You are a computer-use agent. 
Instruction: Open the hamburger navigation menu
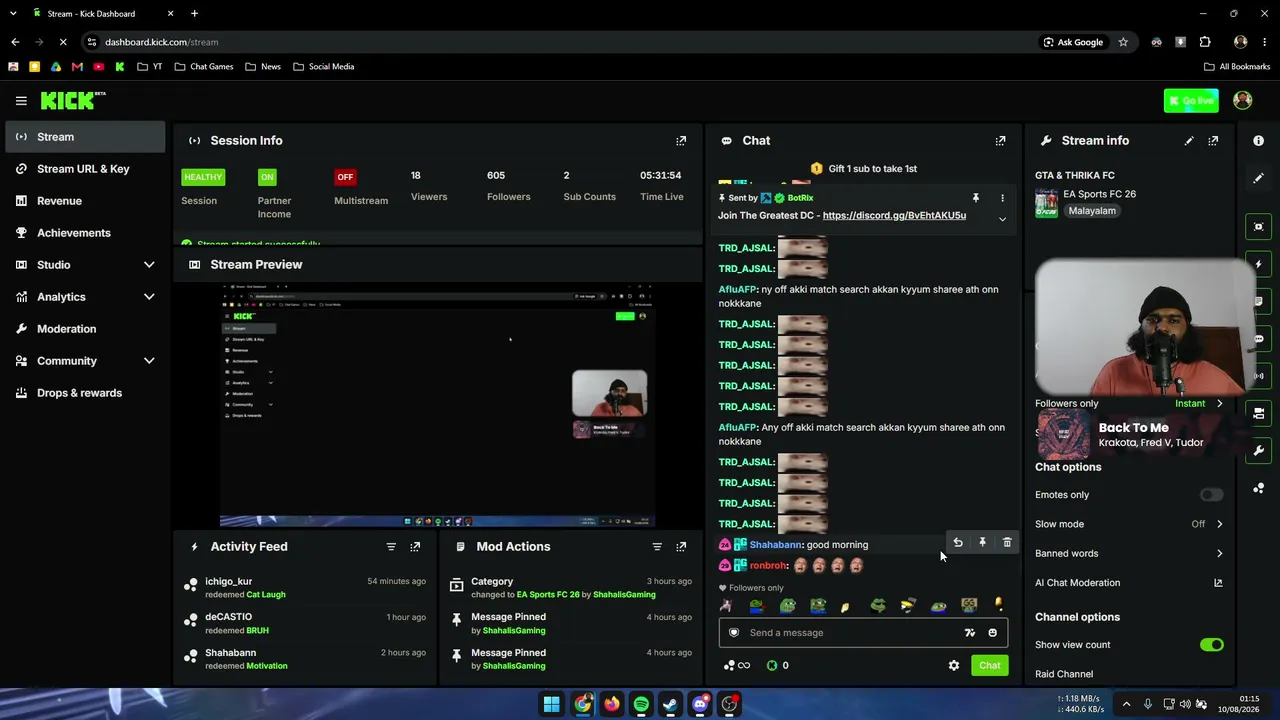tap(21, 101)
